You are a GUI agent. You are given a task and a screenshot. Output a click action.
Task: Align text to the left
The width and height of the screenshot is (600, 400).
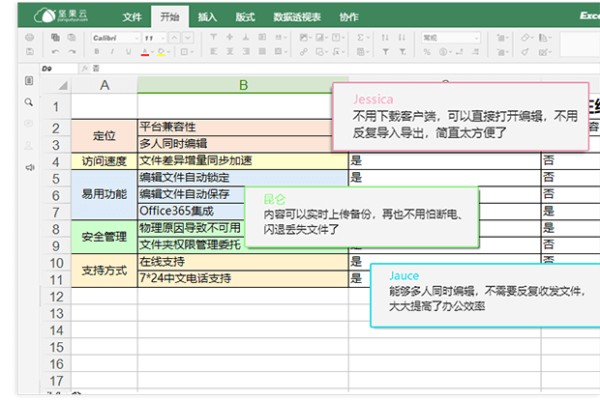214,52
